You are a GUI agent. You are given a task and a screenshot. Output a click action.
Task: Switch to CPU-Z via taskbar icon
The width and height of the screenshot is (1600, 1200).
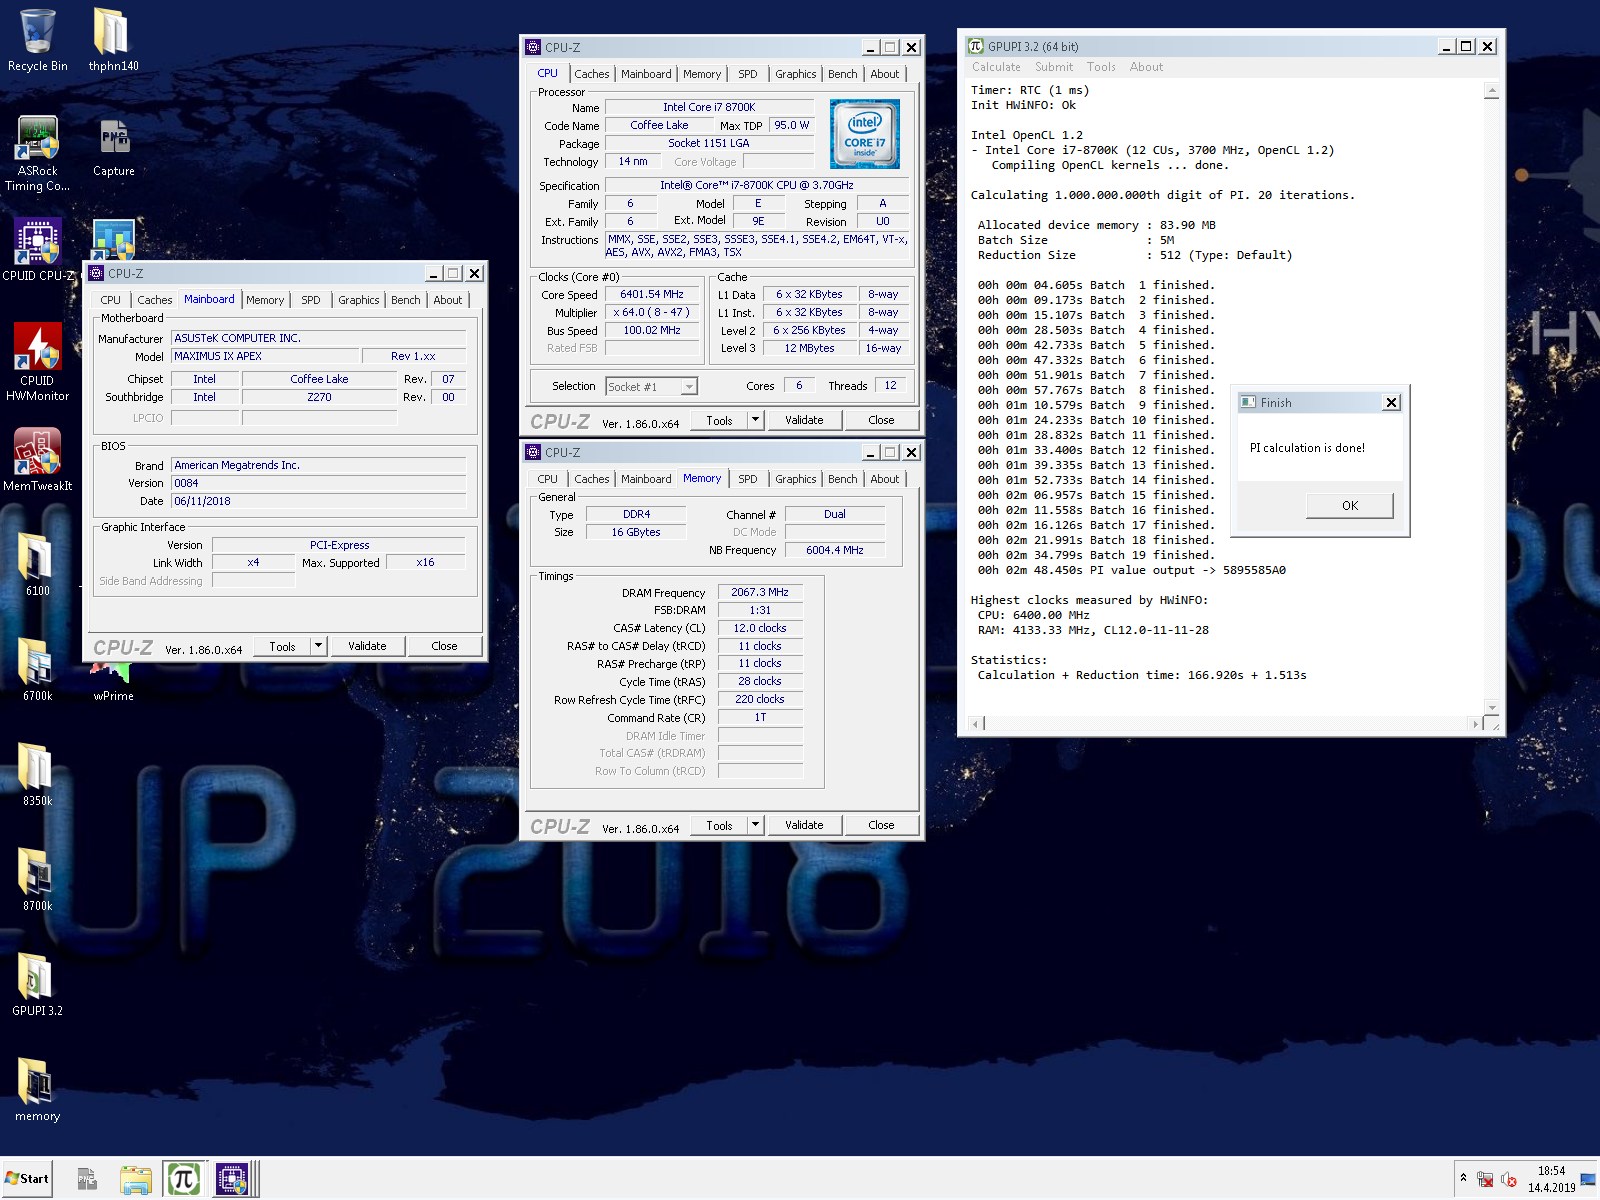click(x=232, y=1180)
